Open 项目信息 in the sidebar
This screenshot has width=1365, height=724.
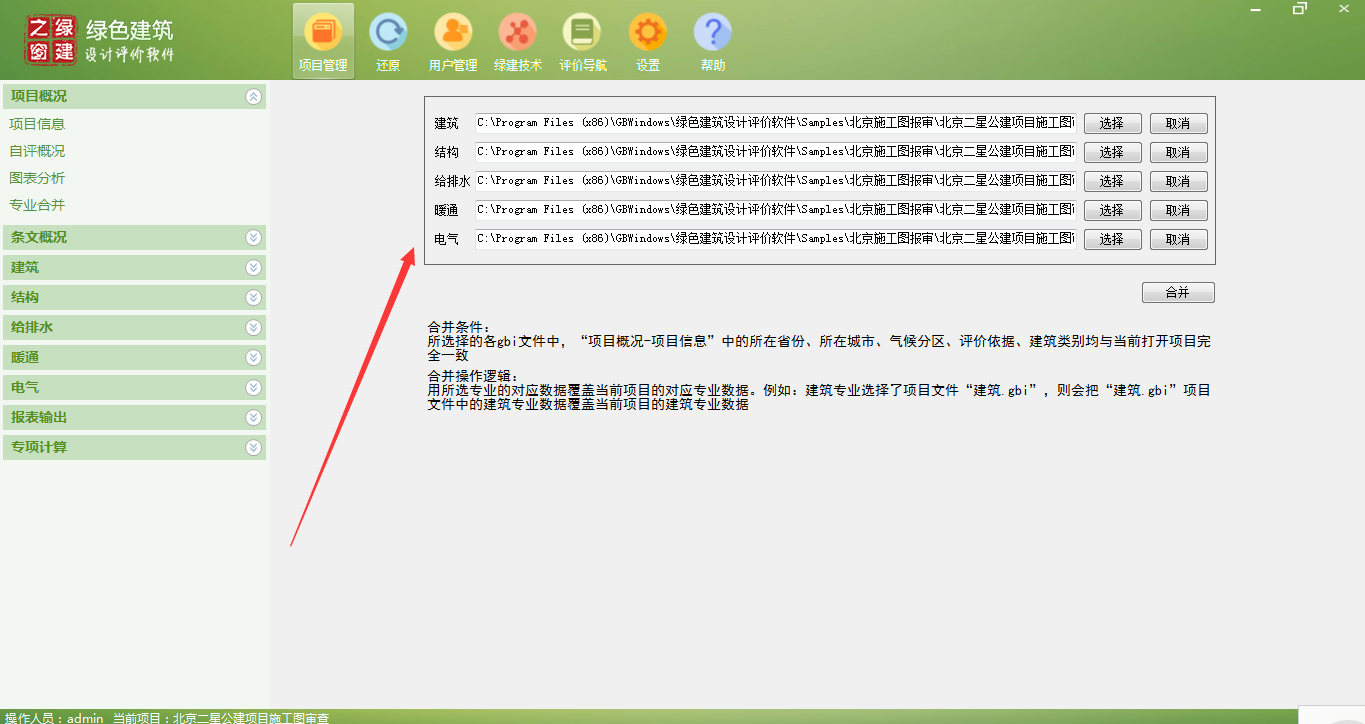click(x=37, y=124)
